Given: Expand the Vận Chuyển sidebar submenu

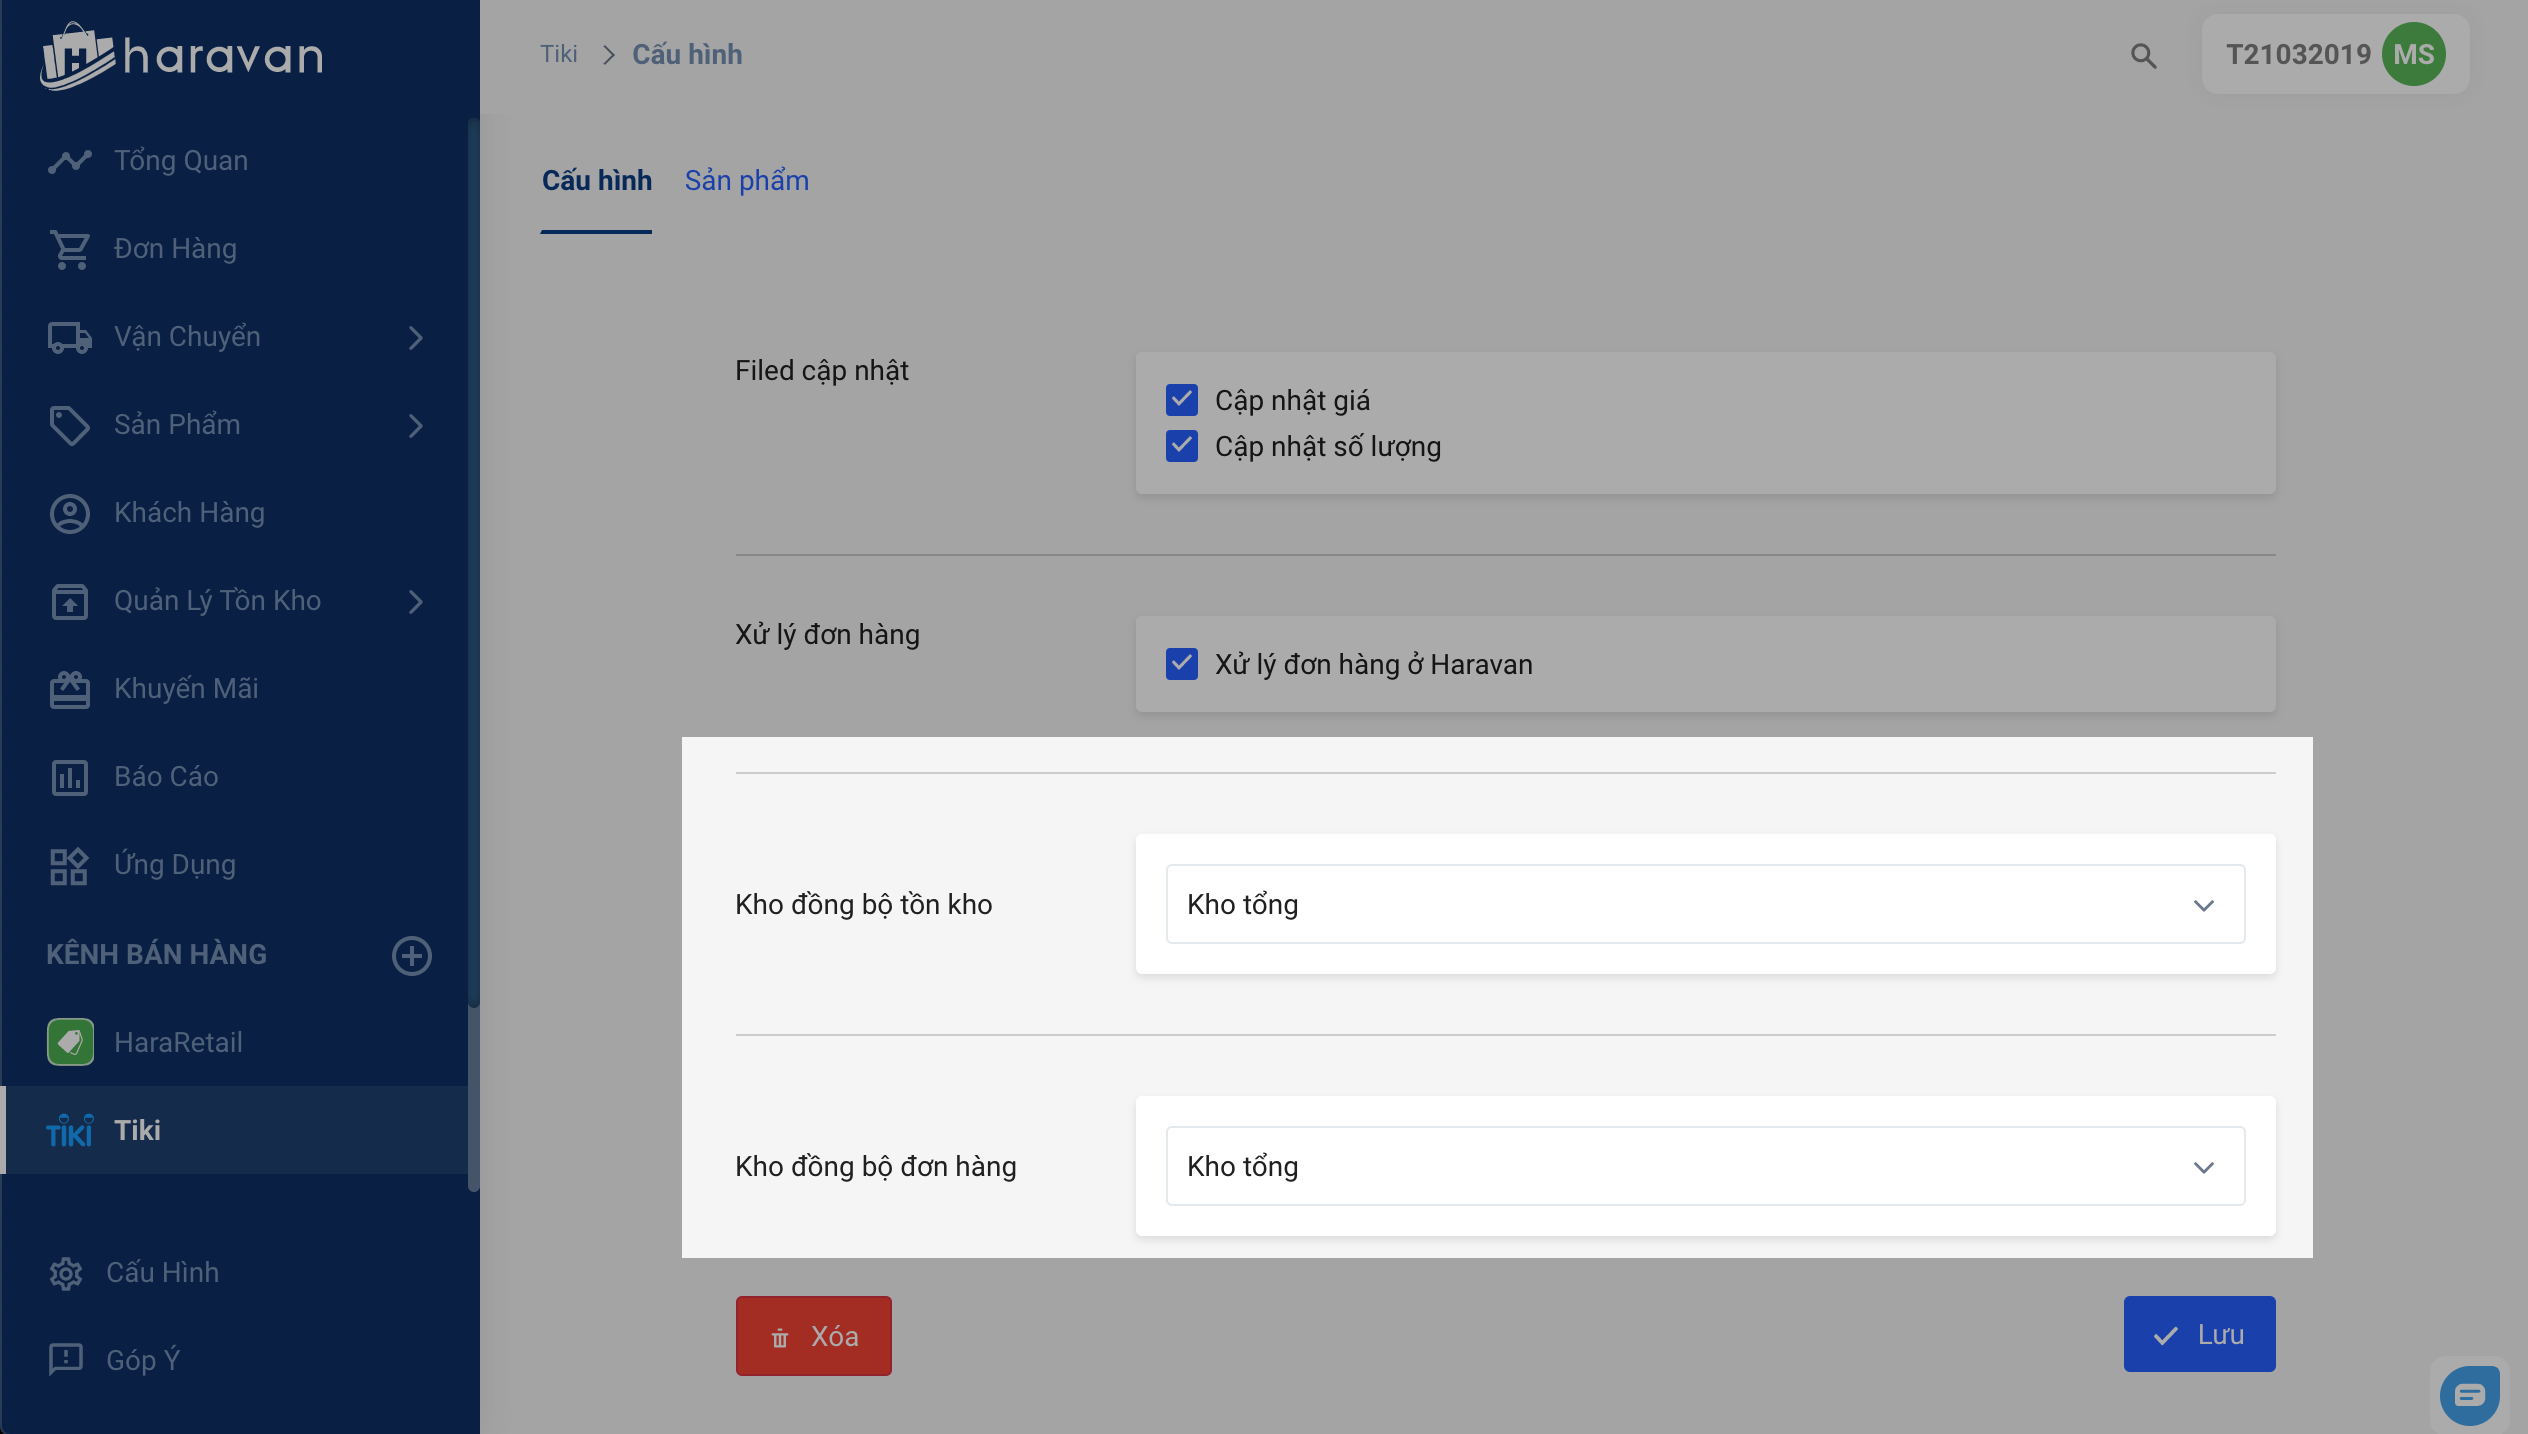Looking at the screenshot, I should click(416, 338).
